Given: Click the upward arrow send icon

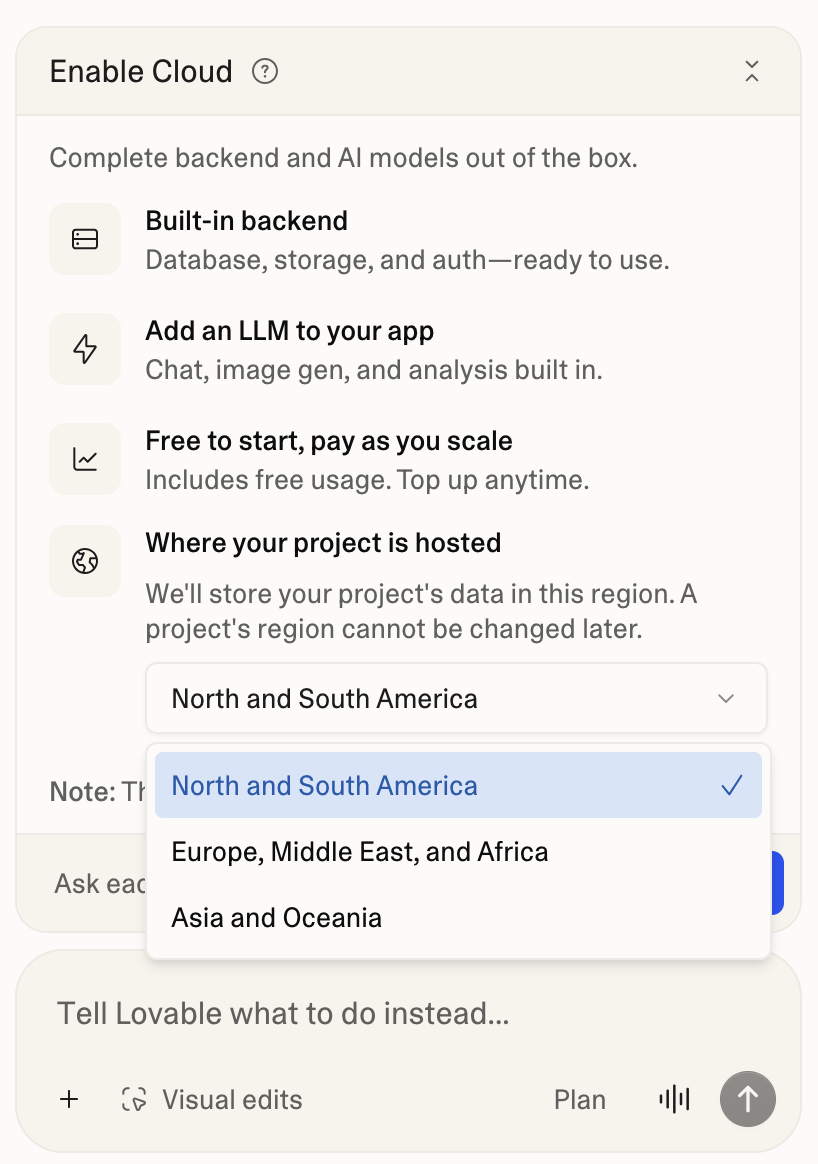Looking at the screenshot, I should [747, 1099].
